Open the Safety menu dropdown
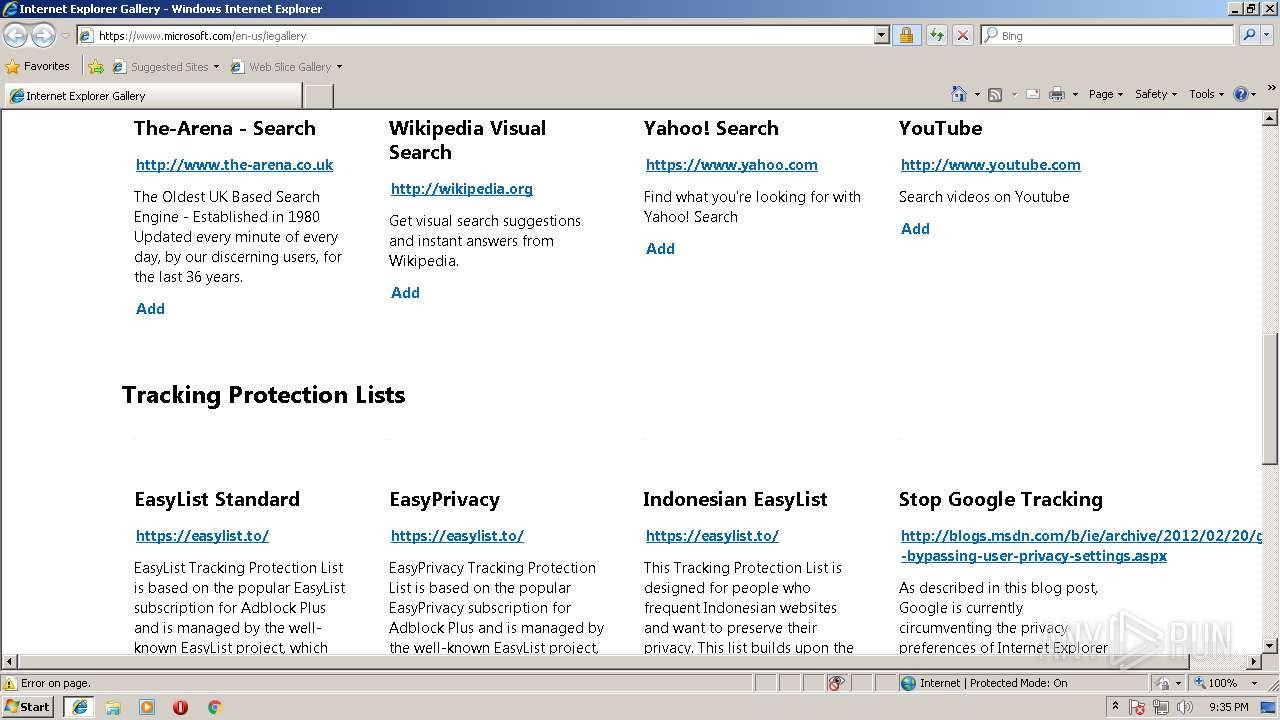Image resolution: width=1280 pixels, height=720 pixels. (1156, 94)
